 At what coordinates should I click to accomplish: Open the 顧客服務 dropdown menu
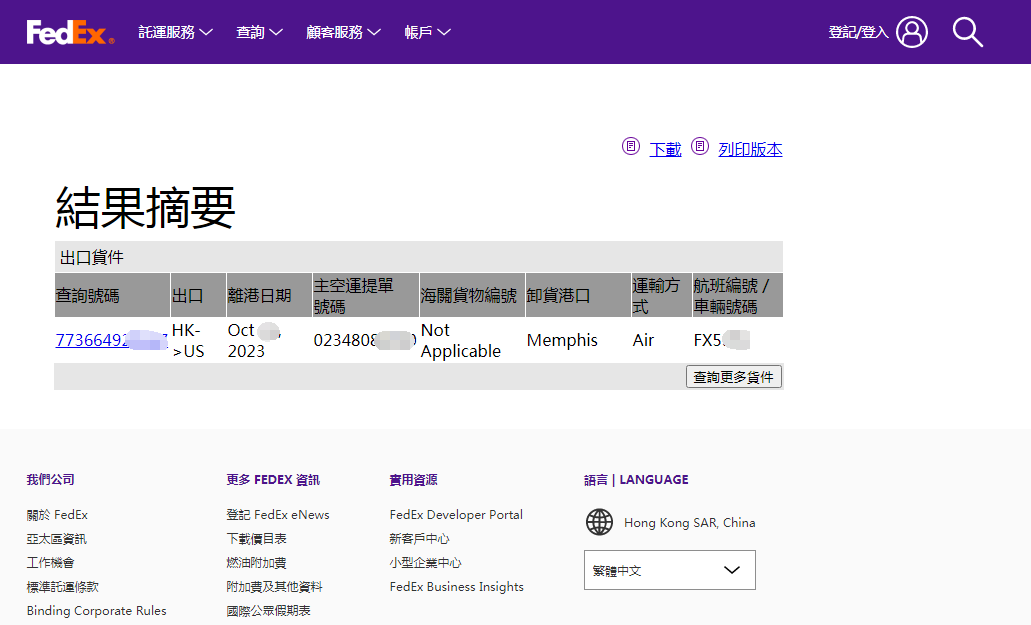coord(343,32)
